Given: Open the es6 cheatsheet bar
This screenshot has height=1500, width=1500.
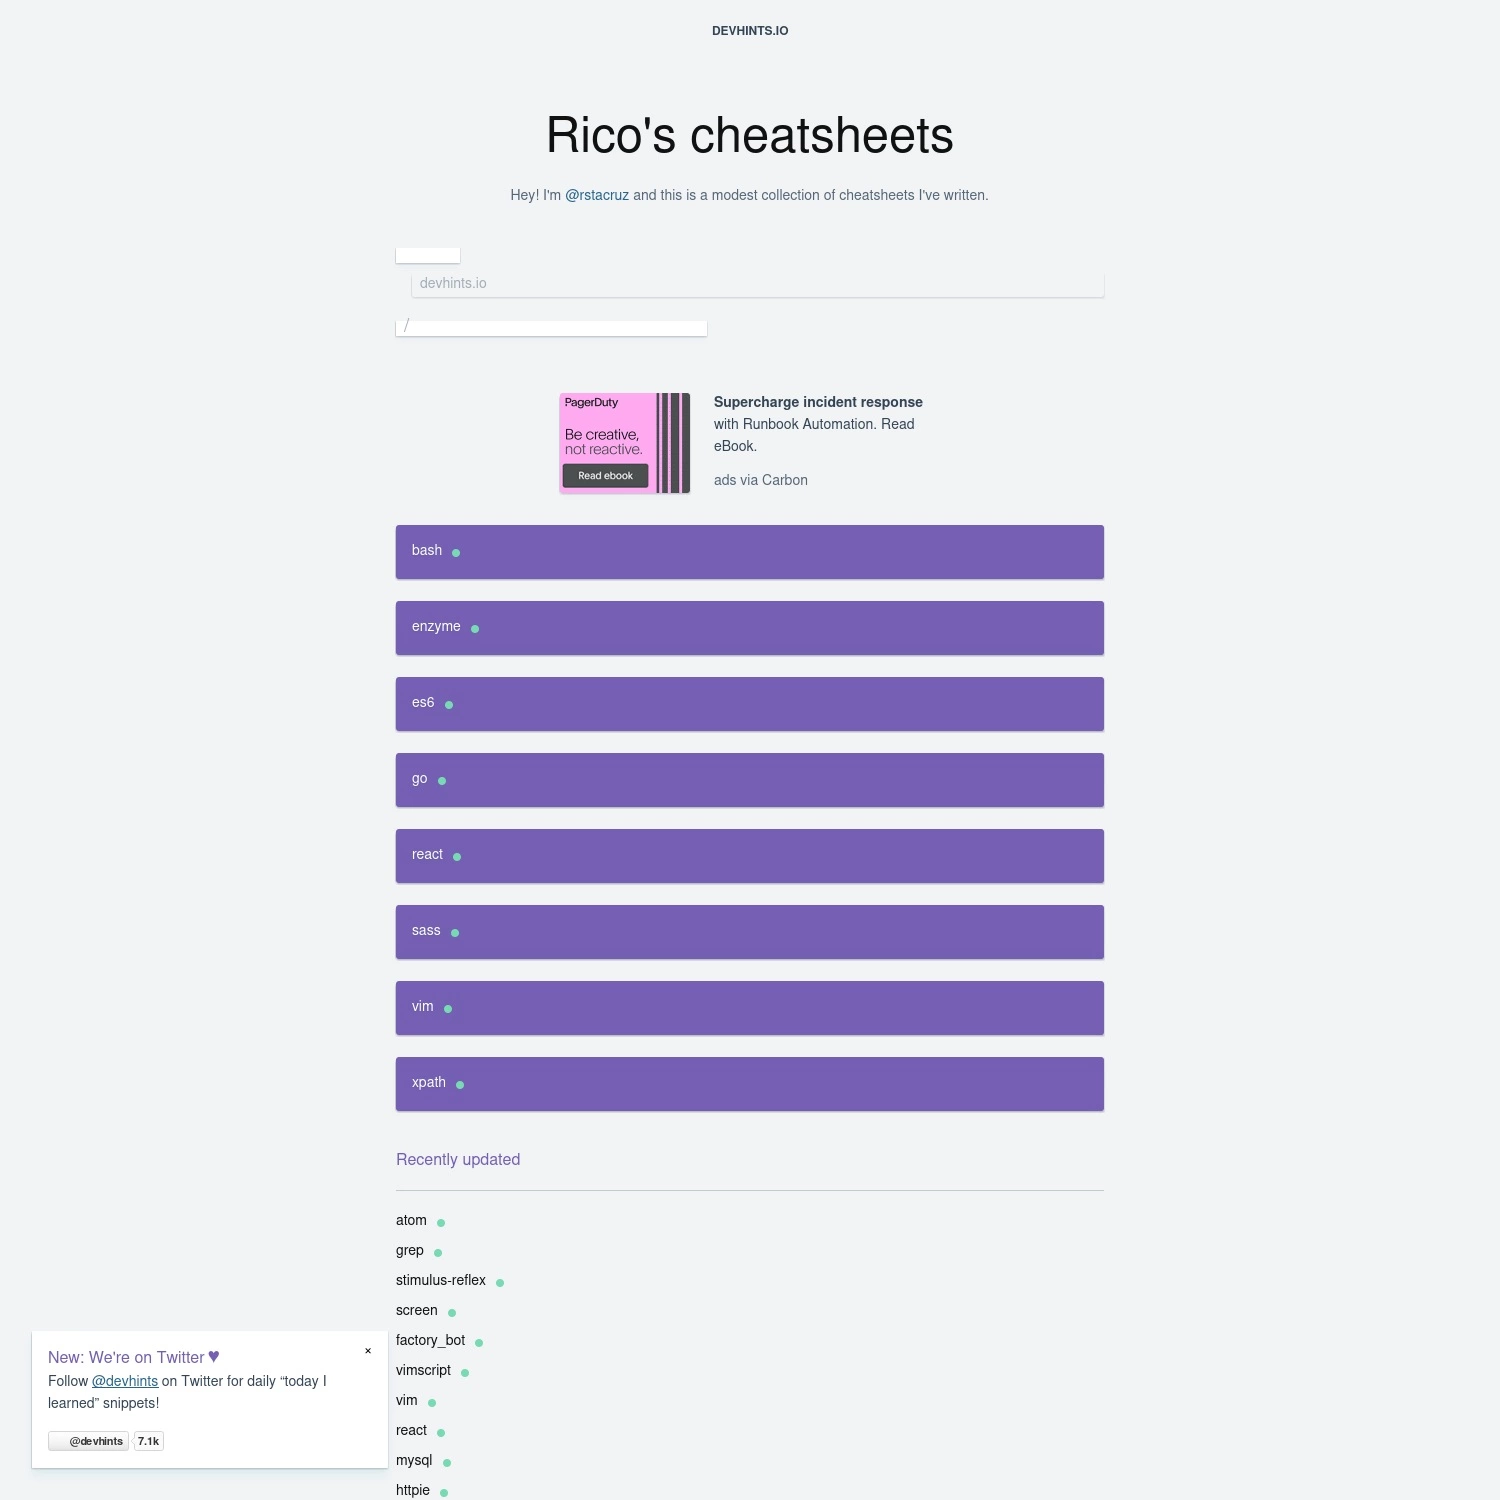Looking at the screenshot, I should pos(750,704).
